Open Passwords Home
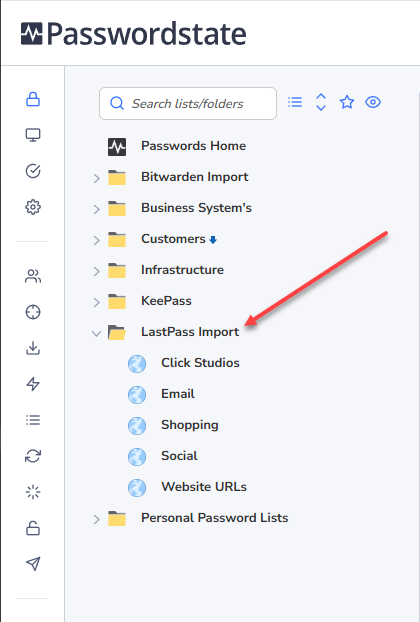This screenshot has height=622, width=420. (194, 146)
